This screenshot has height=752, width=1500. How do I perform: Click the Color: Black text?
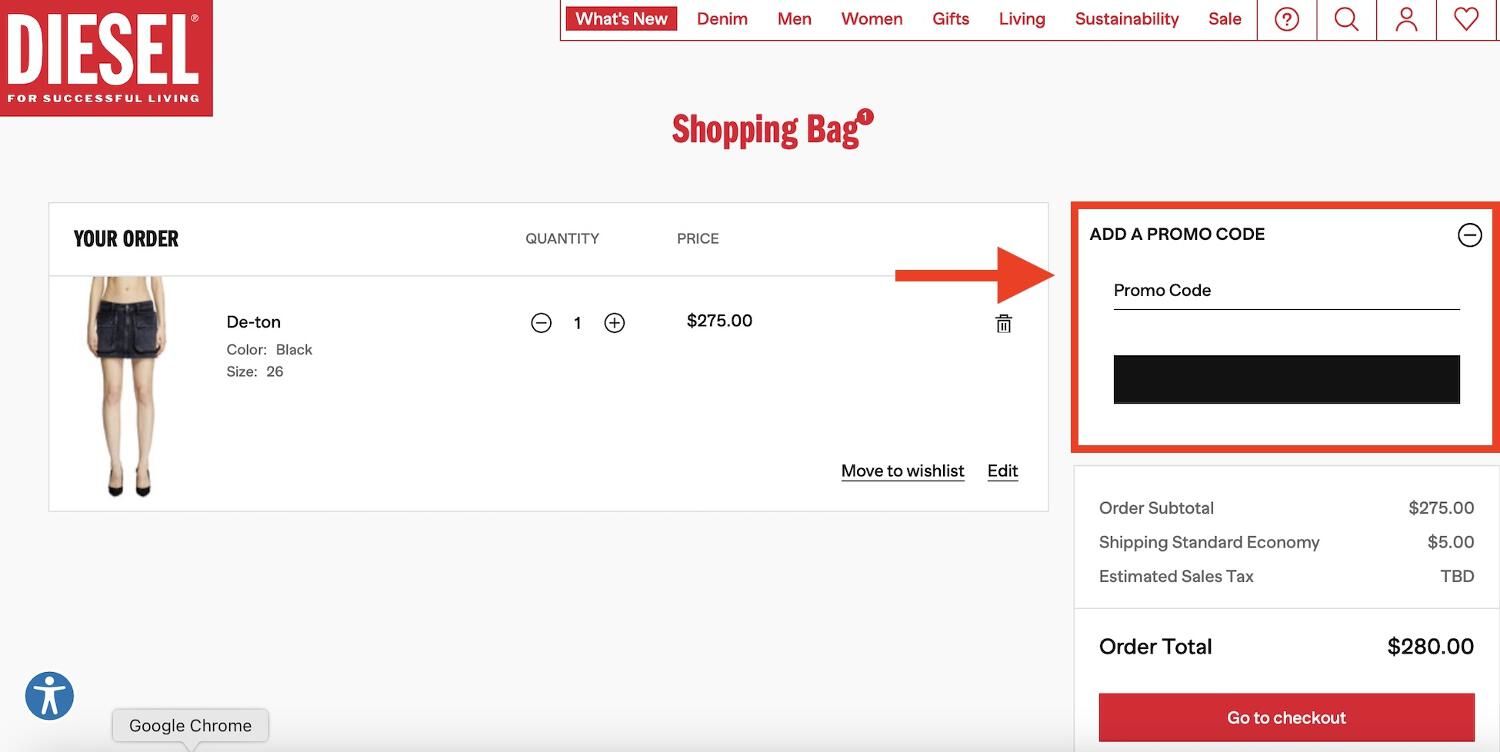click(270, 350)
